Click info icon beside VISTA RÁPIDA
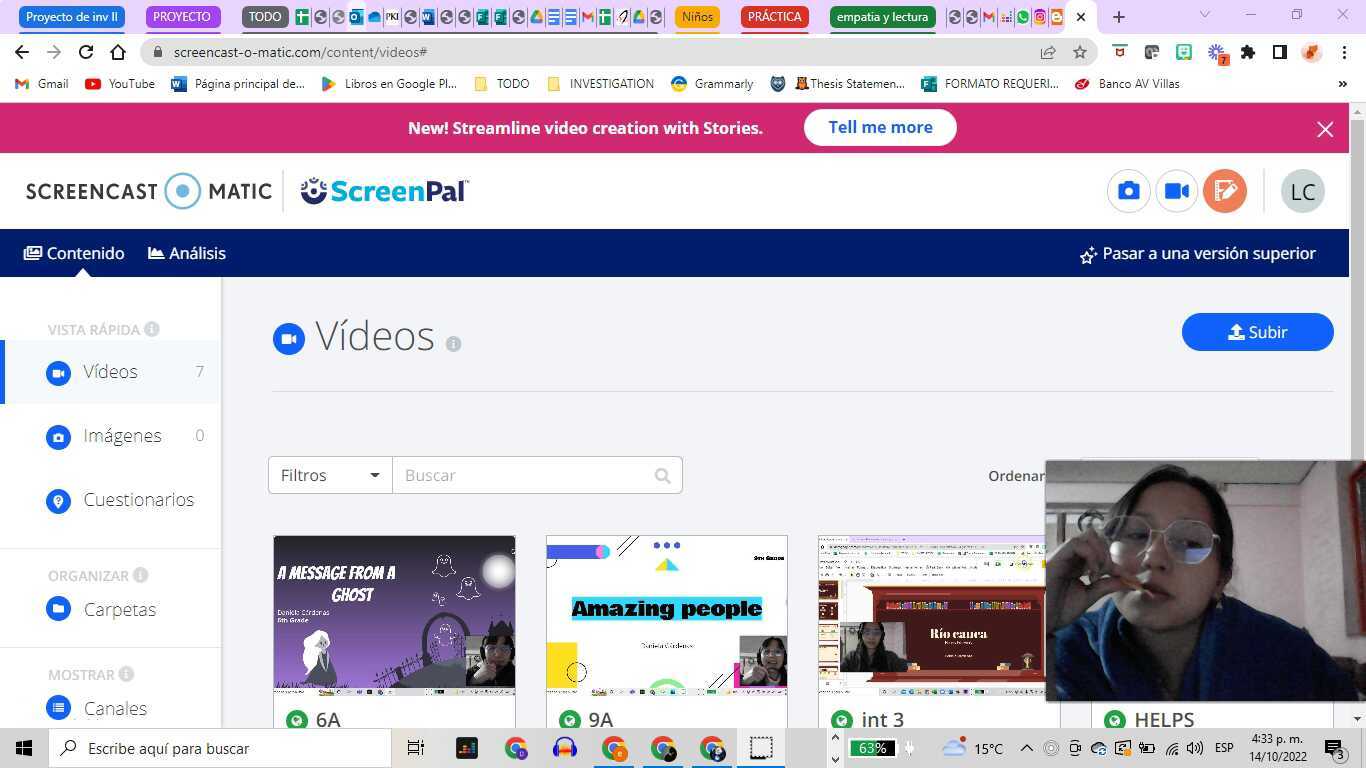The height and width of the screenshot is (768, 1366). (151, 329)
